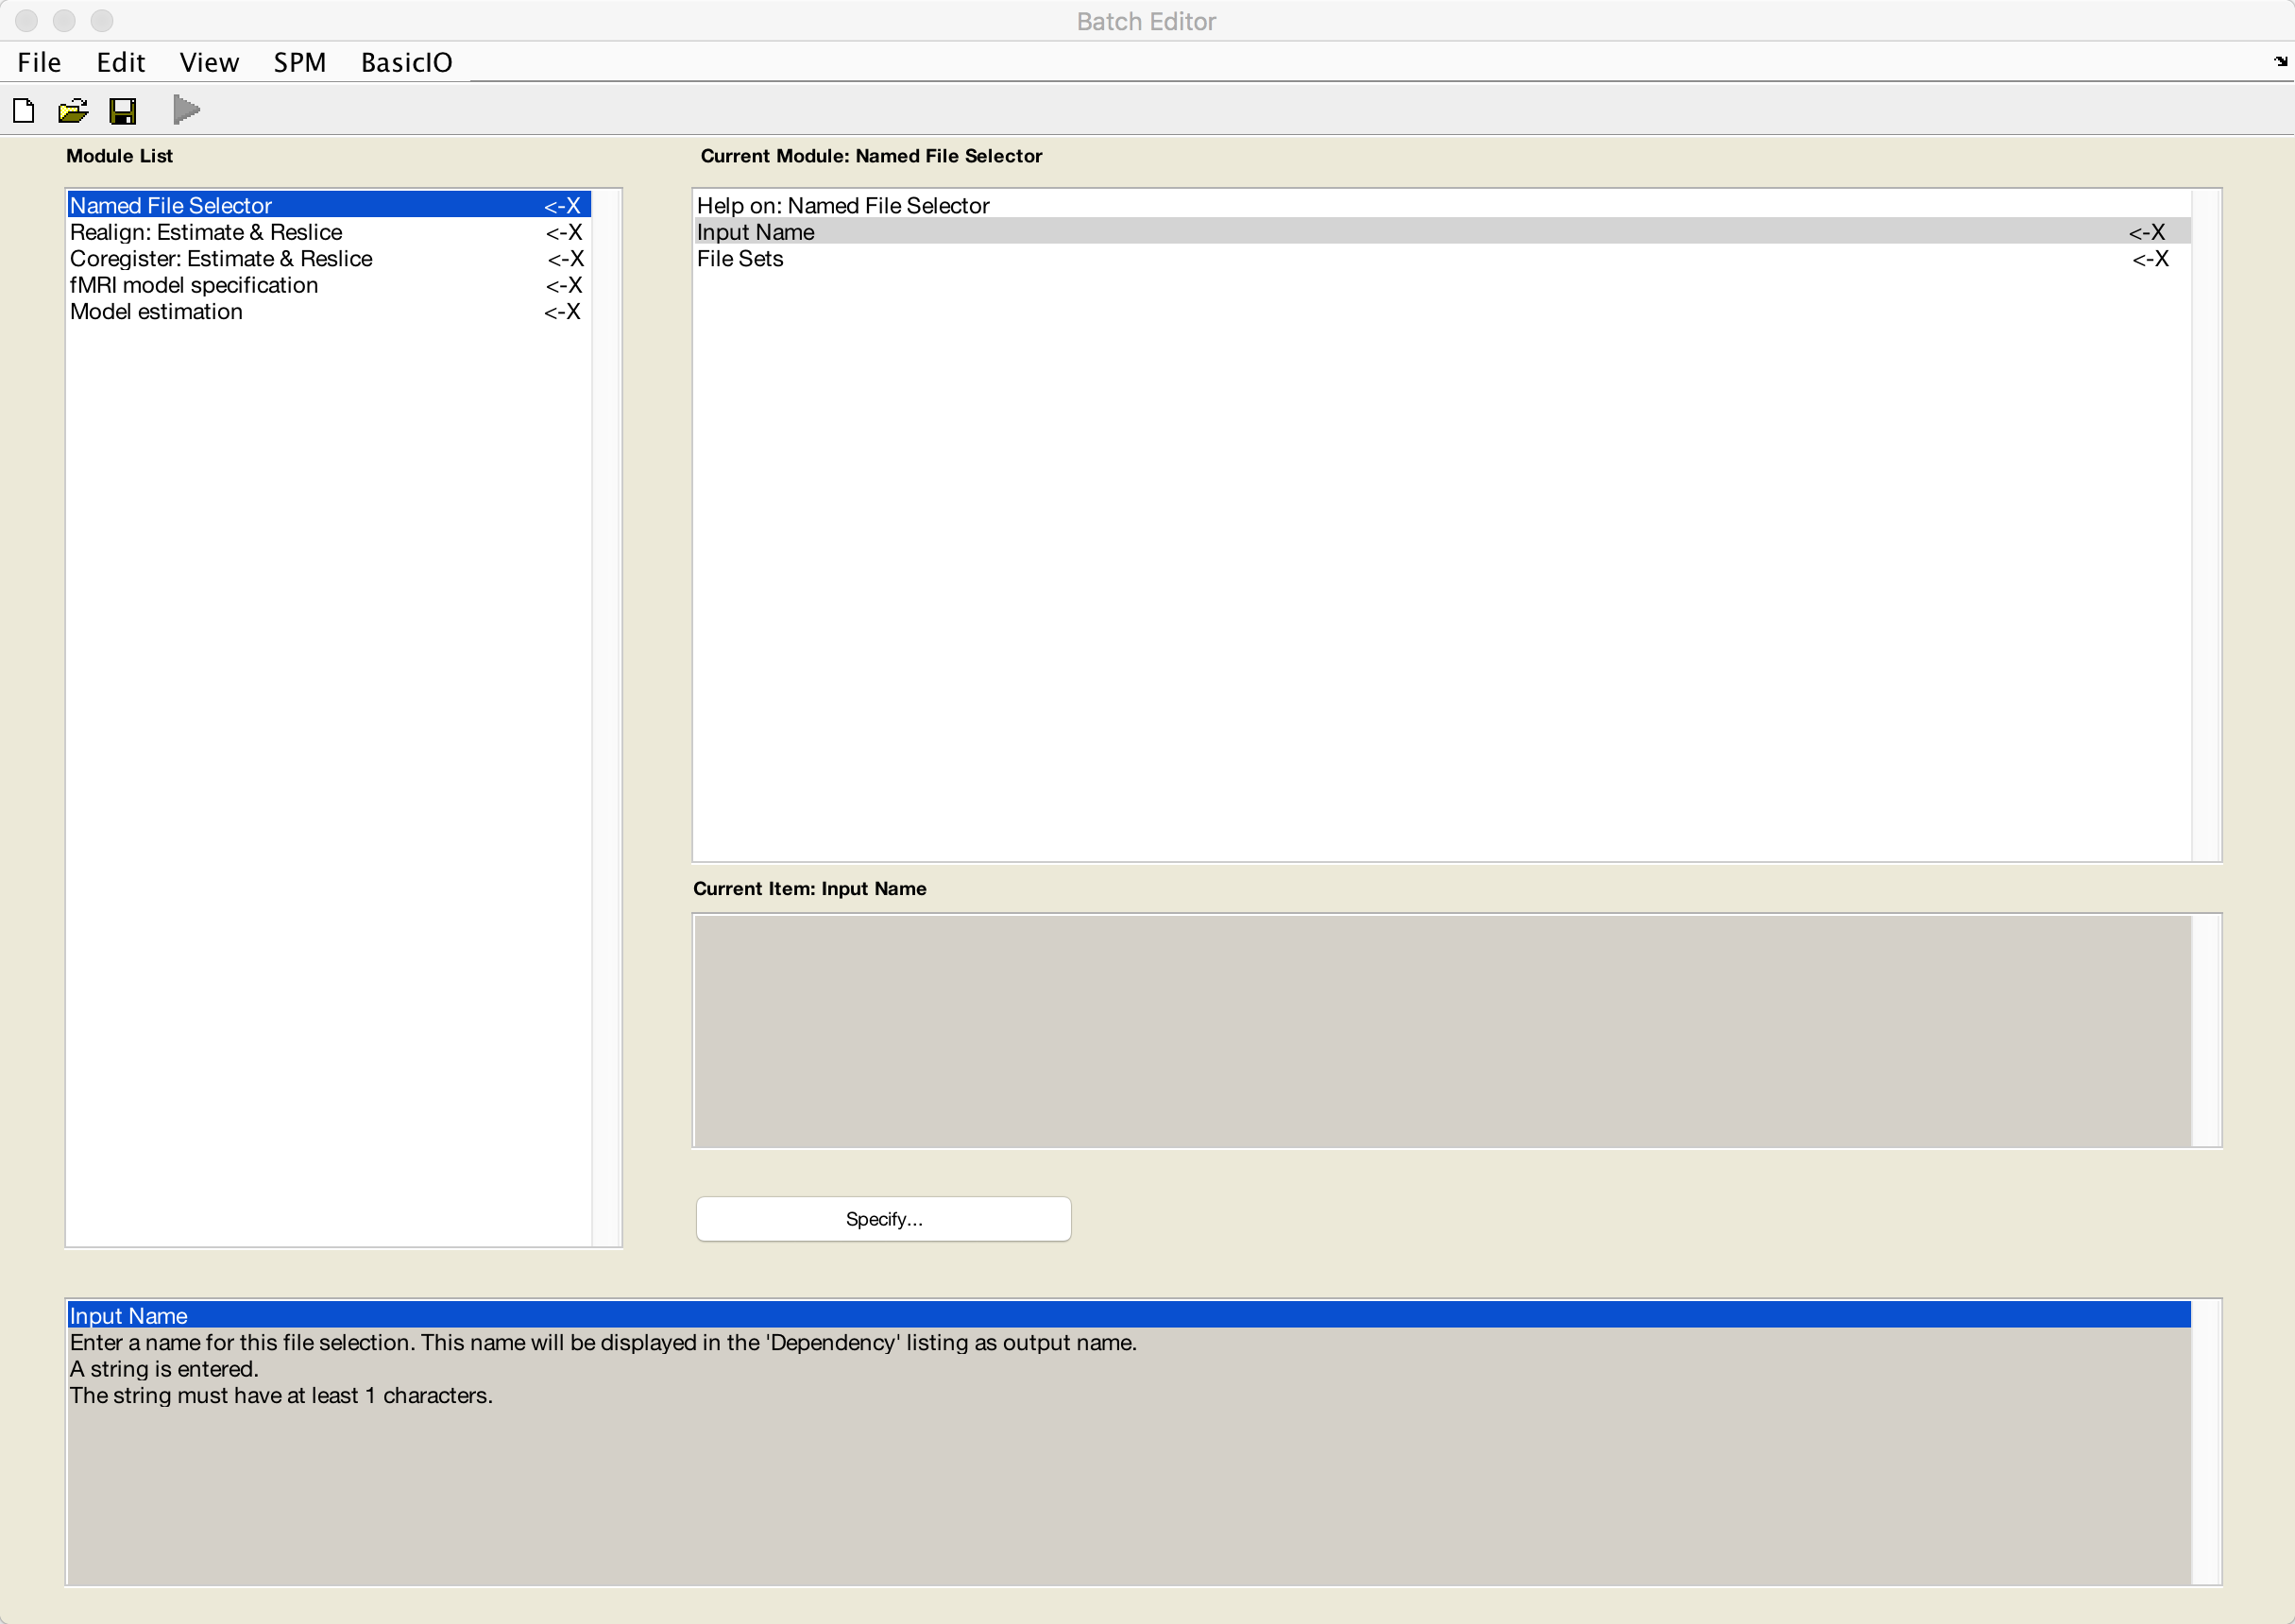The width and height of the screenshot is (2295, 1624).
Task: Select the File Sets item row
Action: pos(1442,258)
